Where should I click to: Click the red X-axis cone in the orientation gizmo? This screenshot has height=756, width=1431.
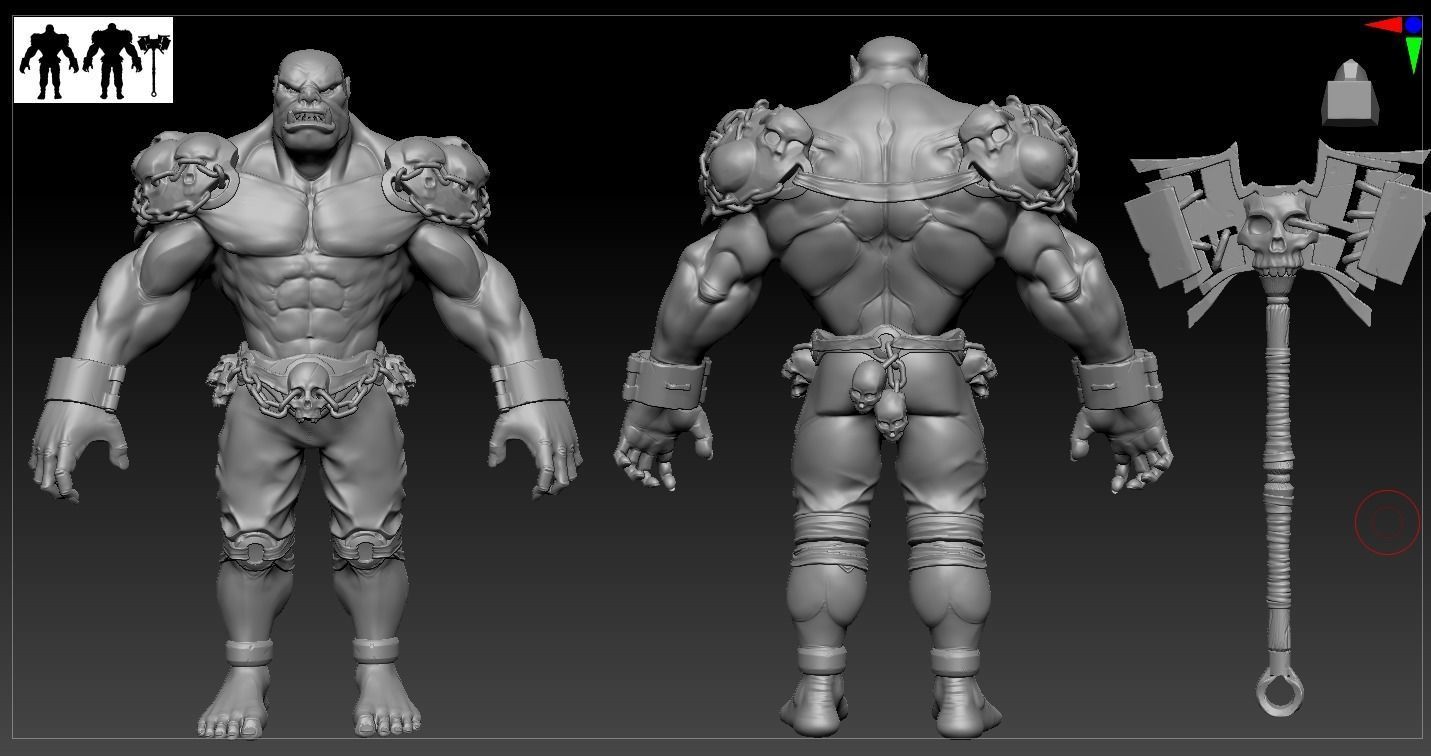[x=1385, y=25]
